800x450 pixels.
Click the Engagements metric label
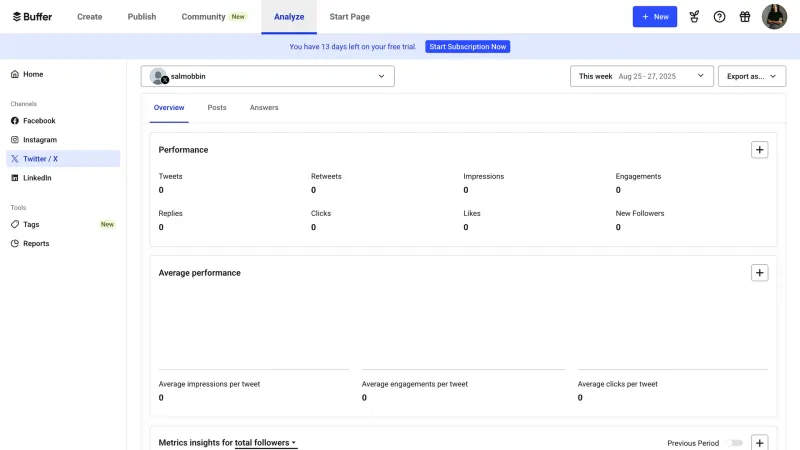(x=638, y=177)
